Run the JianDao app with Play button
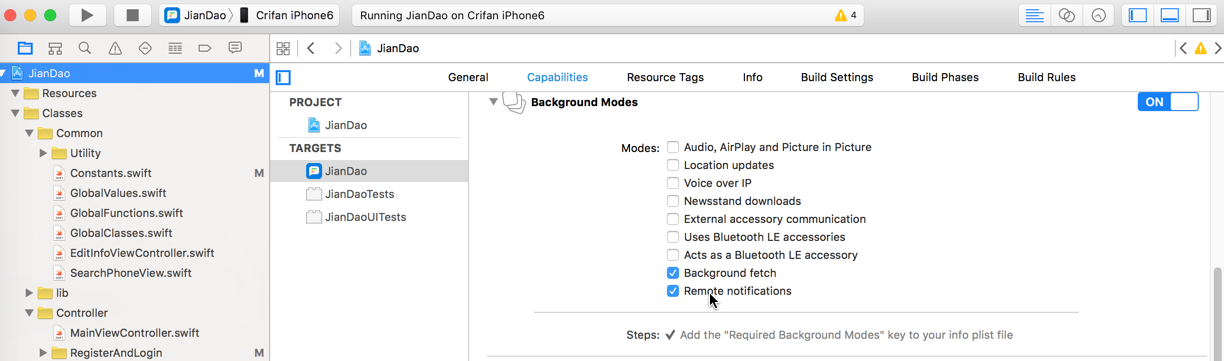 click(x=88, y=15)
